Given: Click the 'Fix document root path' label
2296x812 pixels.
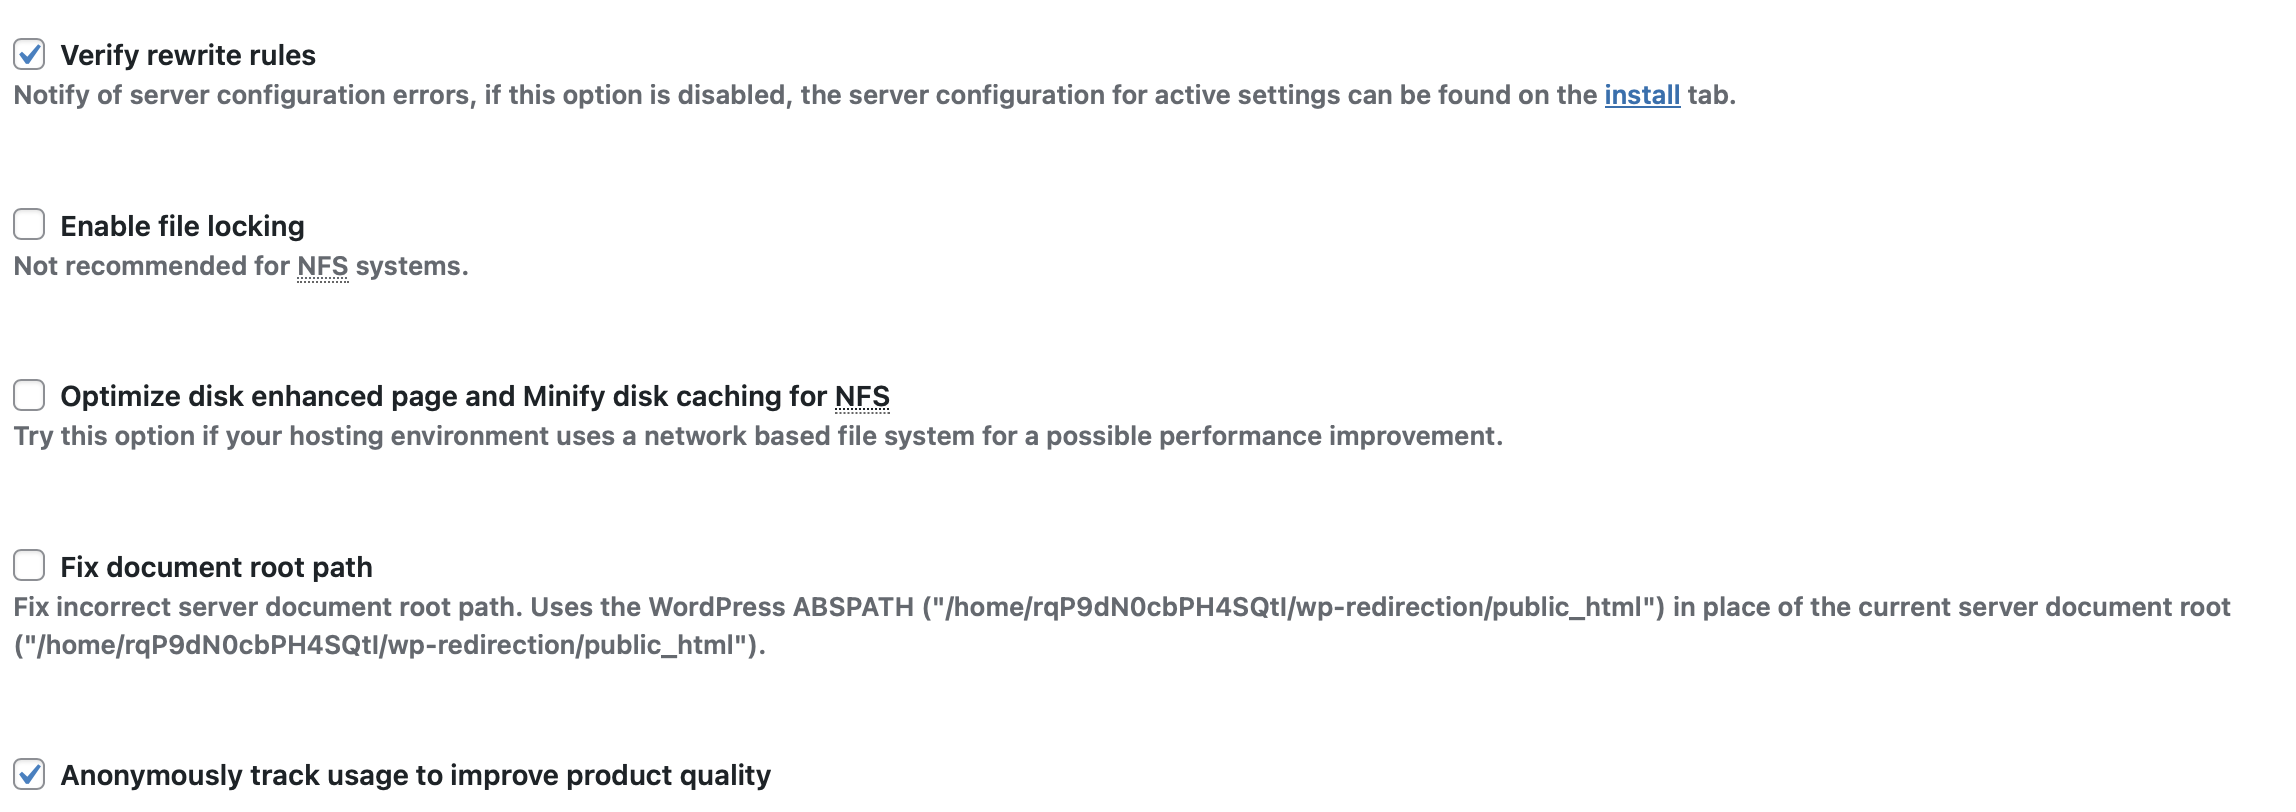Looking at the screenshot, I should (216, 567).
